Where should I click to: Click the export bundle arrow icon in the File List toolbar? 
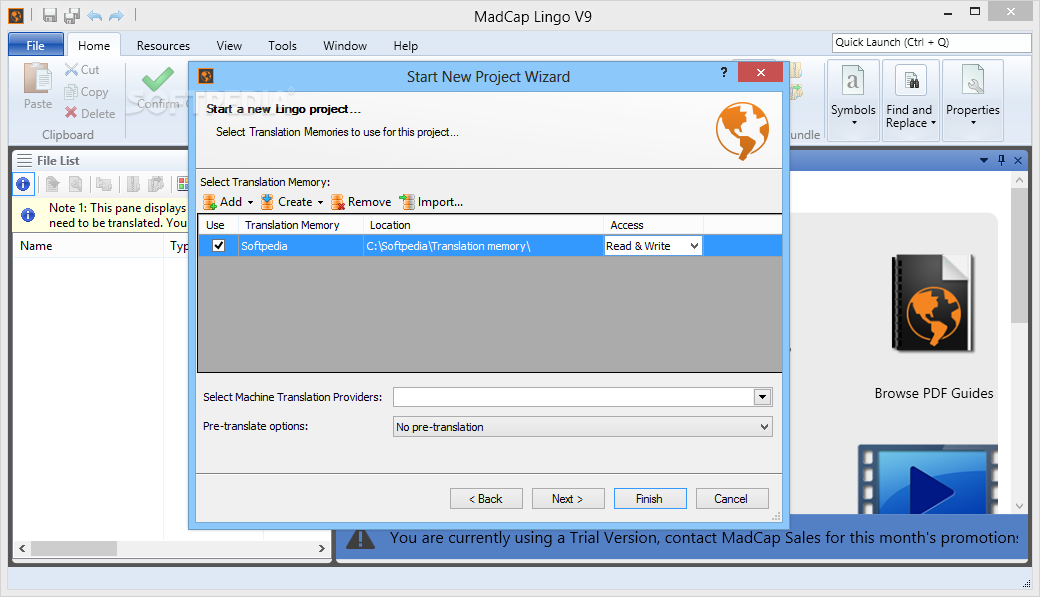click(x=156, y=184)
